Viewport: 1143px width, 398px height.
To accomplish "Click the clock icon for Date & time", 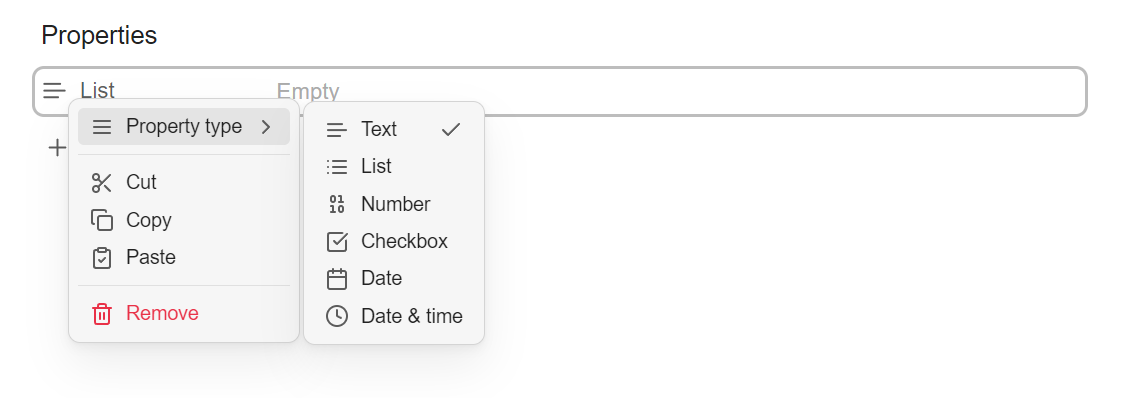I will [x=336, y=316].
